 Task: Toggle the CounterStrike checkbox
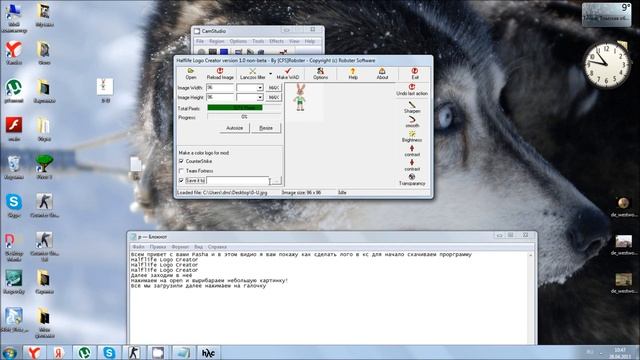(x=181, y=161)
